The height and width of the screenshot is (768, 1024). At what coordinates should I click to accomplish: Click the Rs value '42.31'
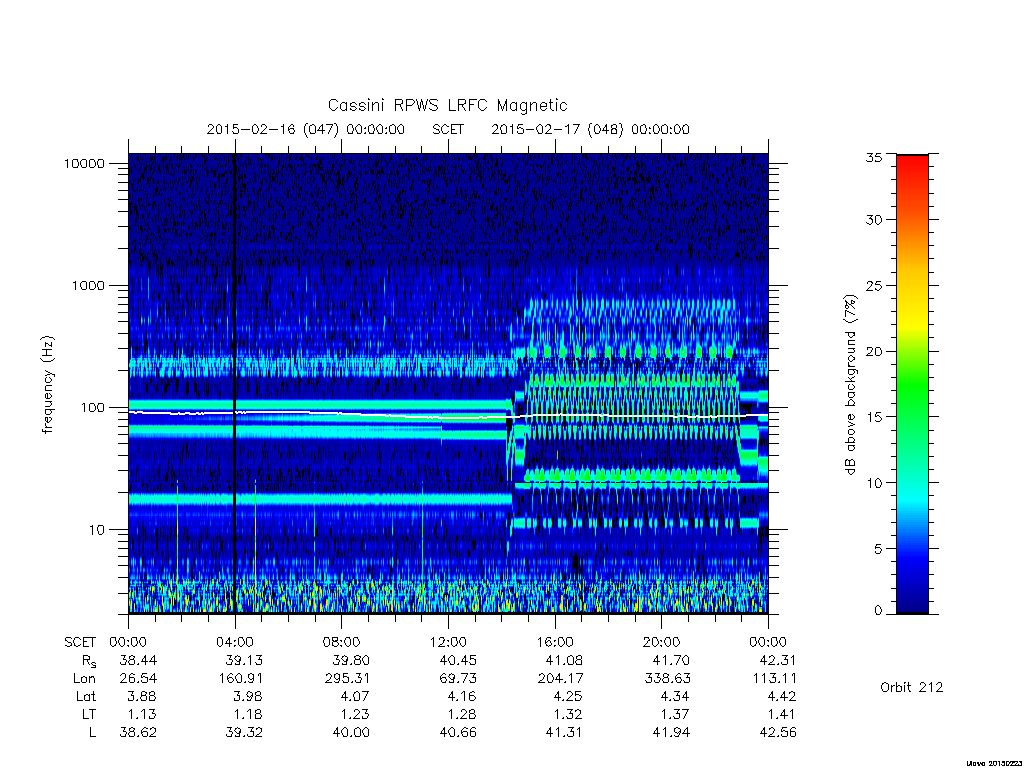pyautogui.click(x=777, y=660)
